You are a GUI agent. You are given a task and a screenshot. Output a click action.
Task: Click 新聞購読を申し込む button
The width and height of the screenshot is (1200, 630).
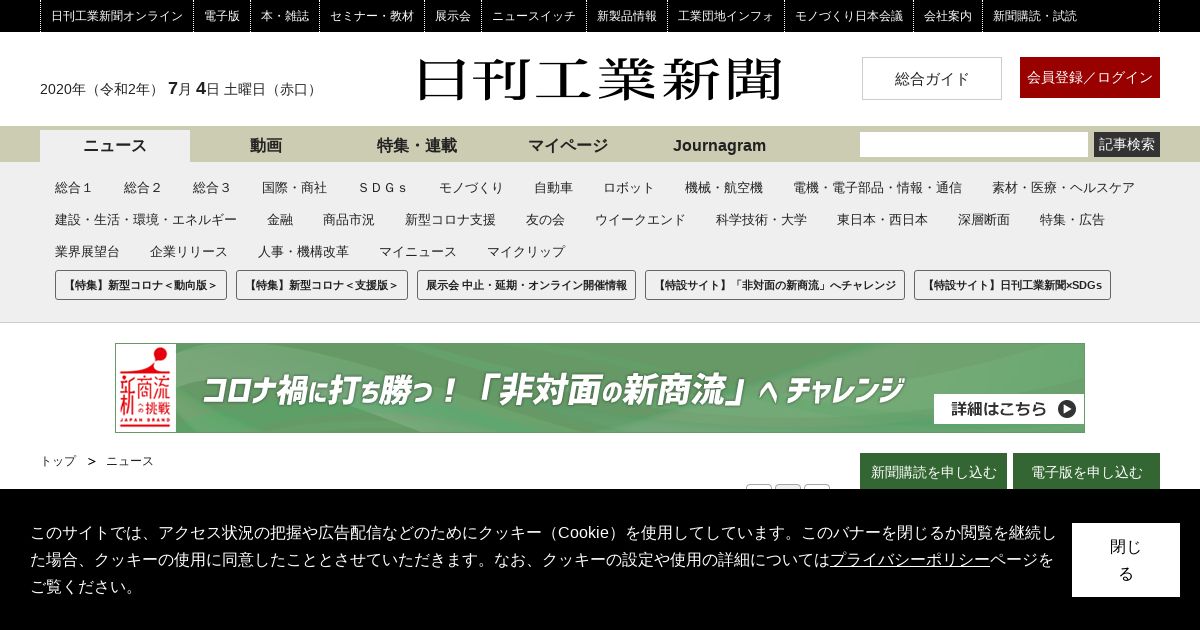tap(933, 471)
